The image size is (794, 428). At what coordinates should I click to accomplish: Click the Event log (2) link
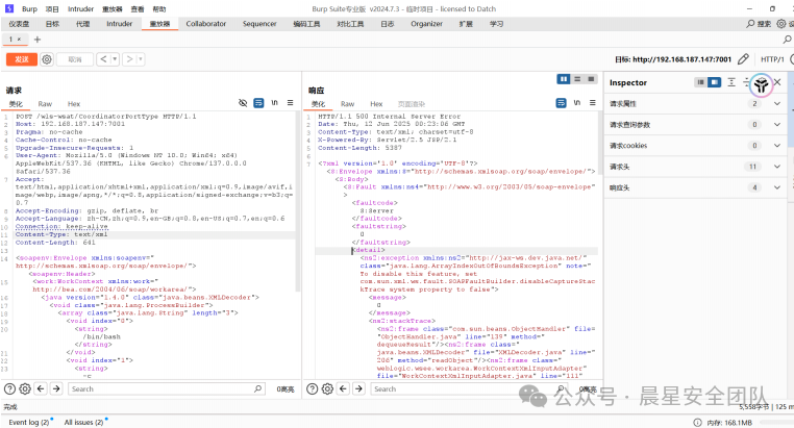click(x=29, y=422)
